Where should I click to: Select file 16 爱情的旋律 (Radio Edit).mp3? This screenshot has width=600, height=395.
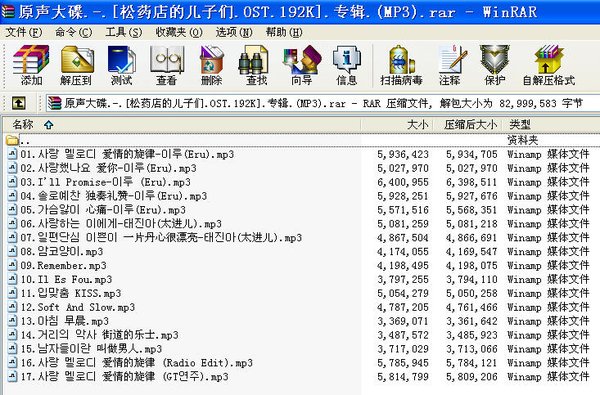coord(136,362)
